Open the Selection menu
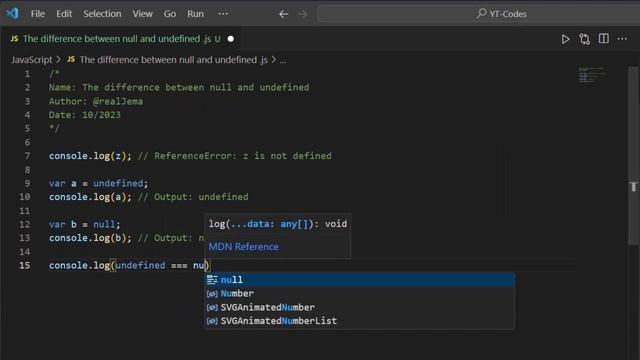The height and width of the screenshot is (360, 640). 102,14
